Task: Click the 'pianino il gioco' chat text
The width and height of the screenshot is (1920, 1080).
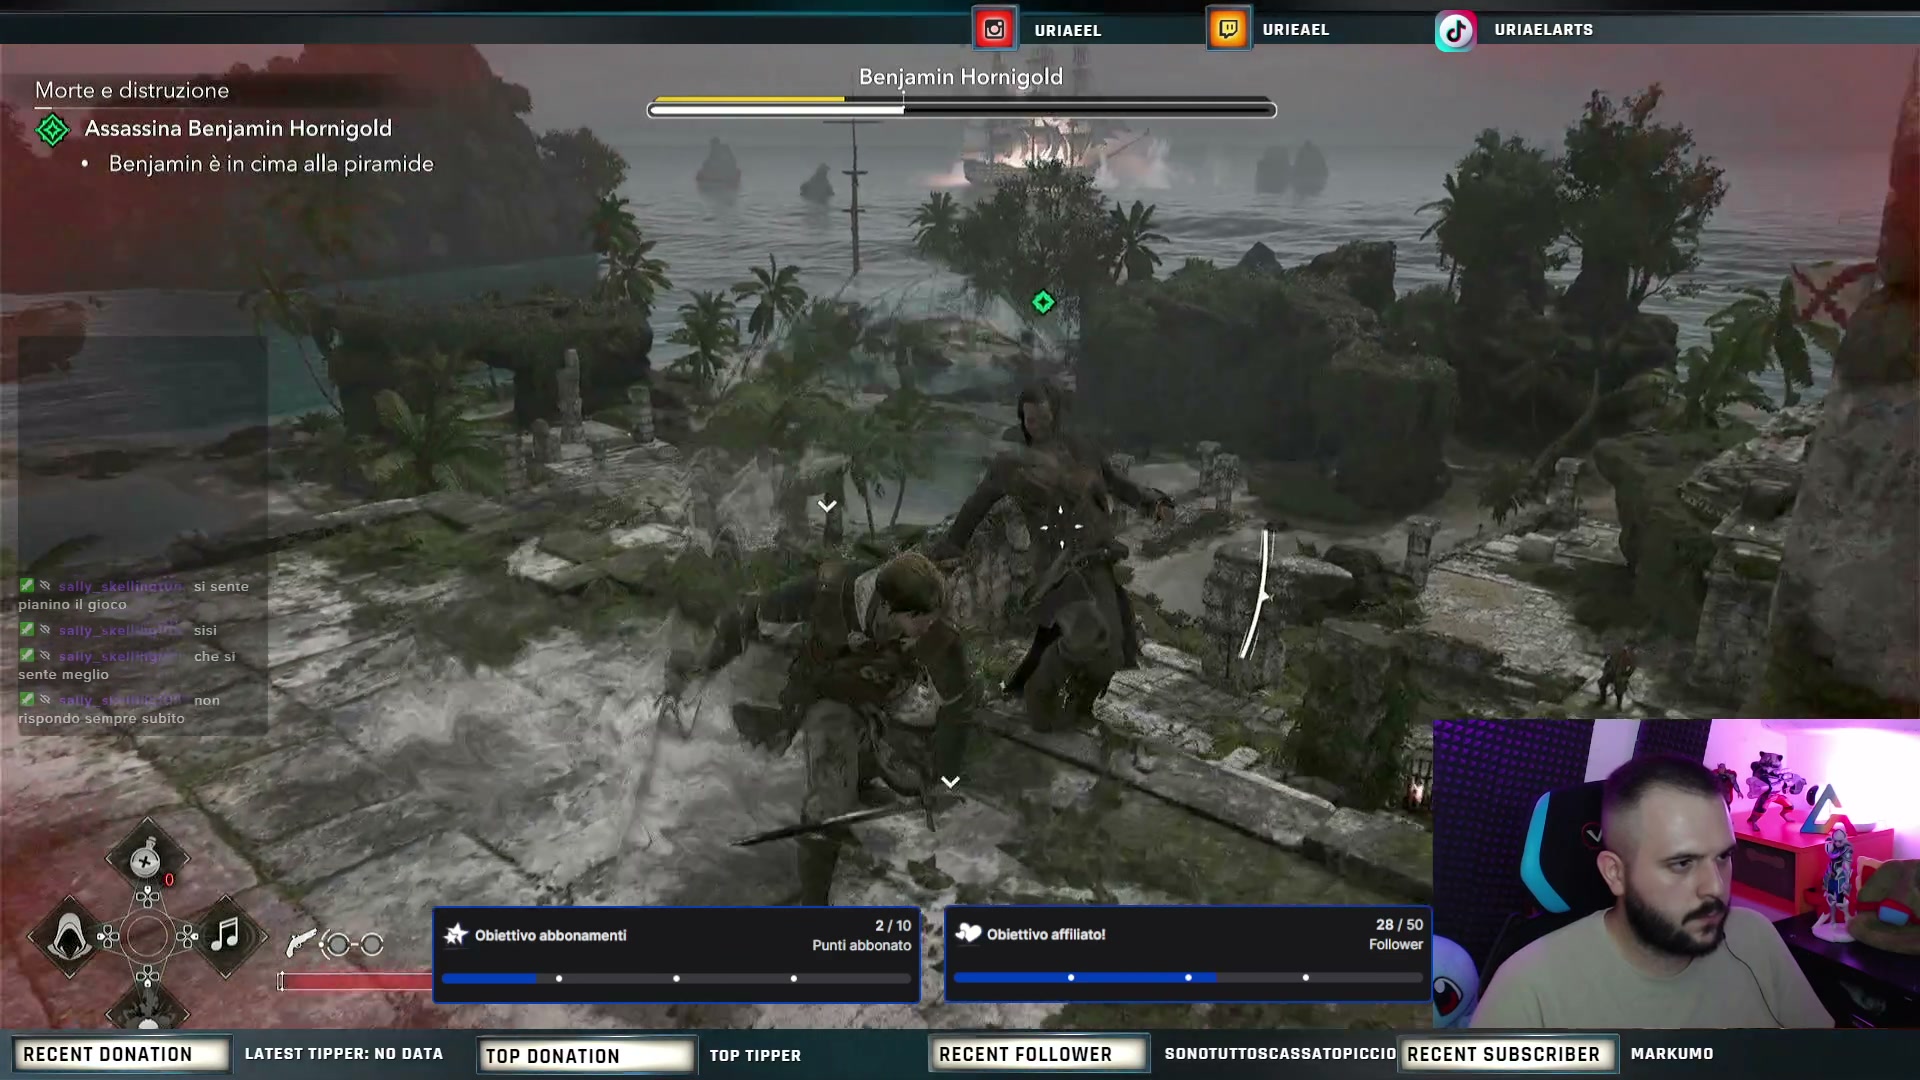Action: tap(72, 604)
